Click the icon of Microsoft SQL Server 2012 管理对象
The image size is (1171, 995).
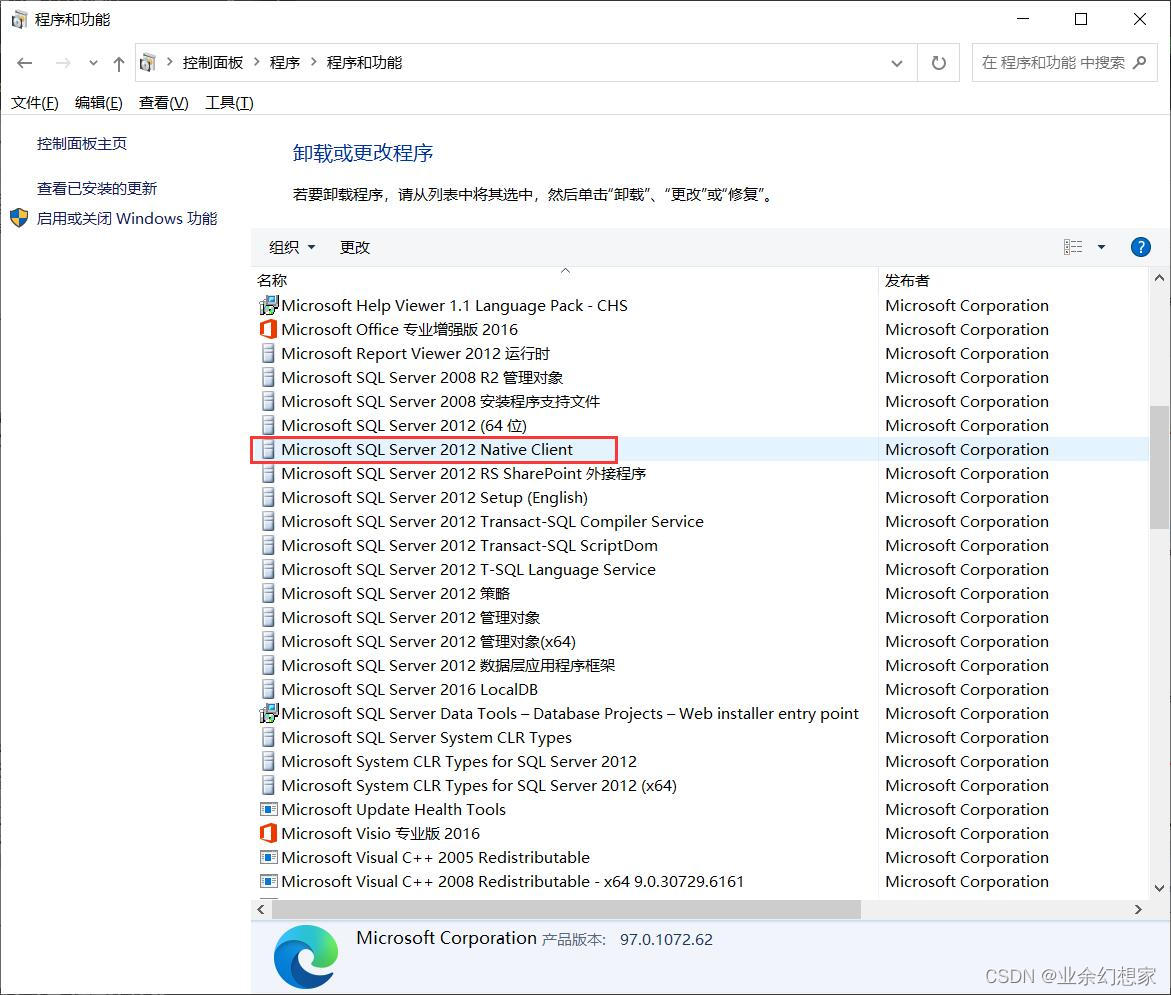tap(268, 617)
